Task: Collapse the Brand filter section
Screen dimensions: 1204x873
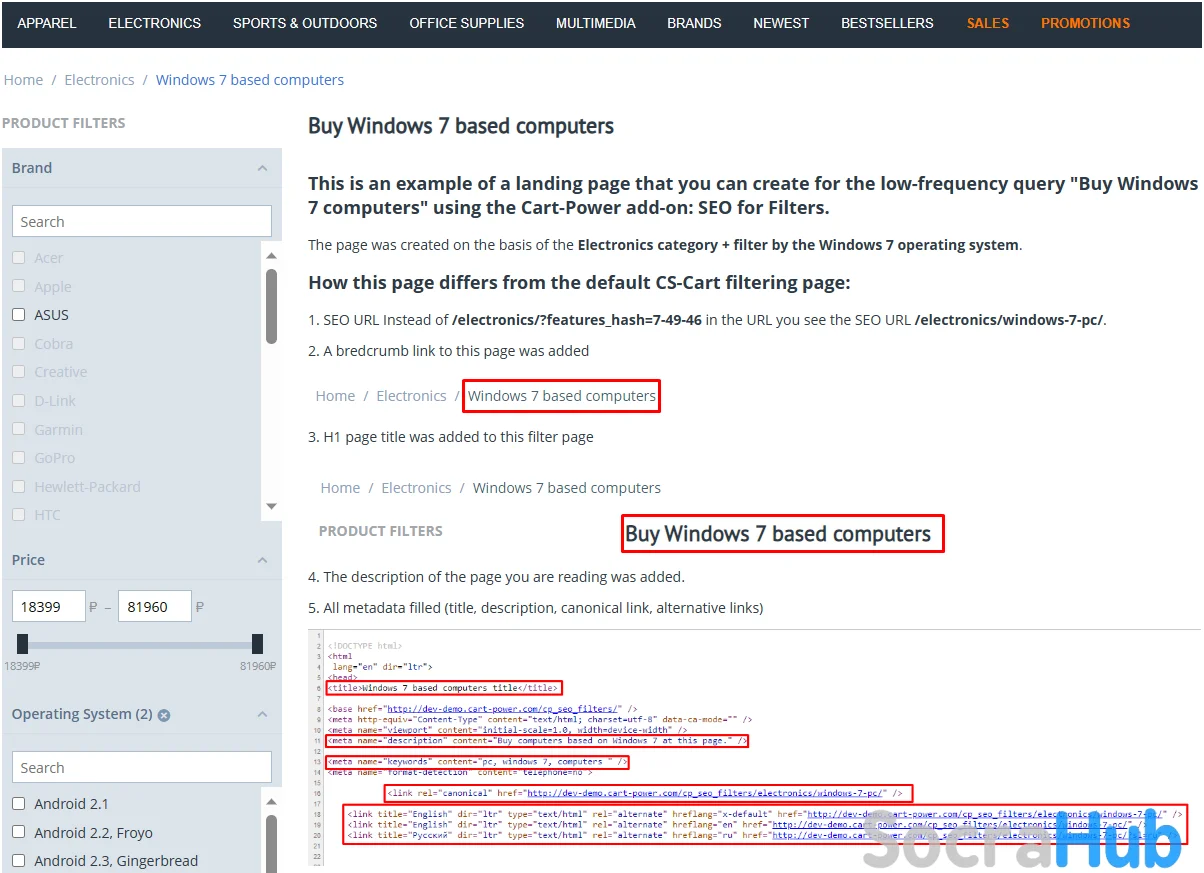Action: point(262,168)
